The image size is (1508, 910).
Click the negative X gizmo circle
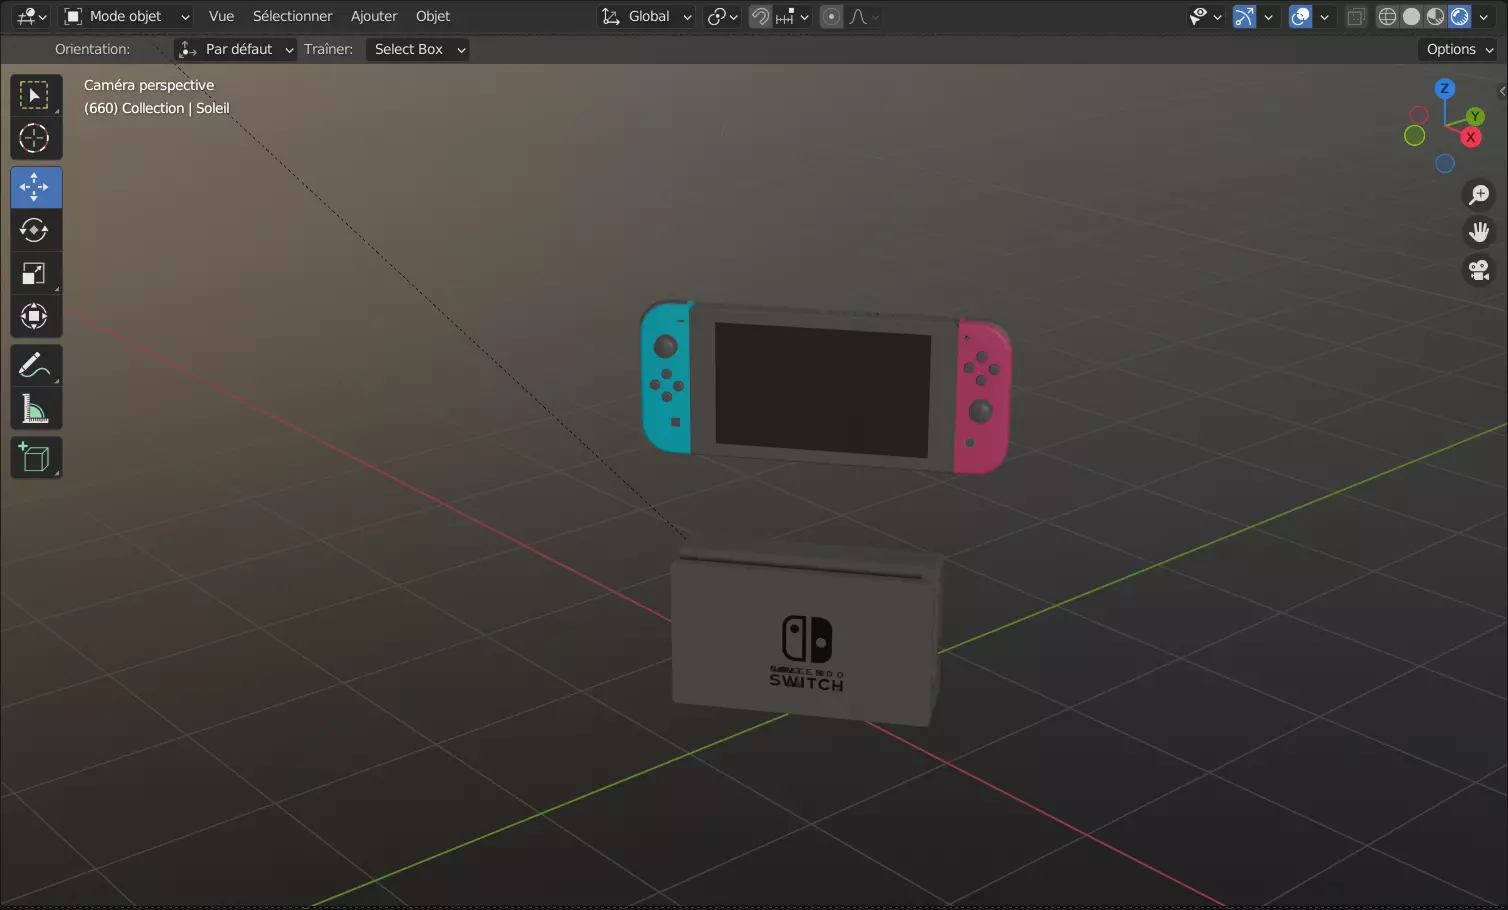click(1419, 116)
